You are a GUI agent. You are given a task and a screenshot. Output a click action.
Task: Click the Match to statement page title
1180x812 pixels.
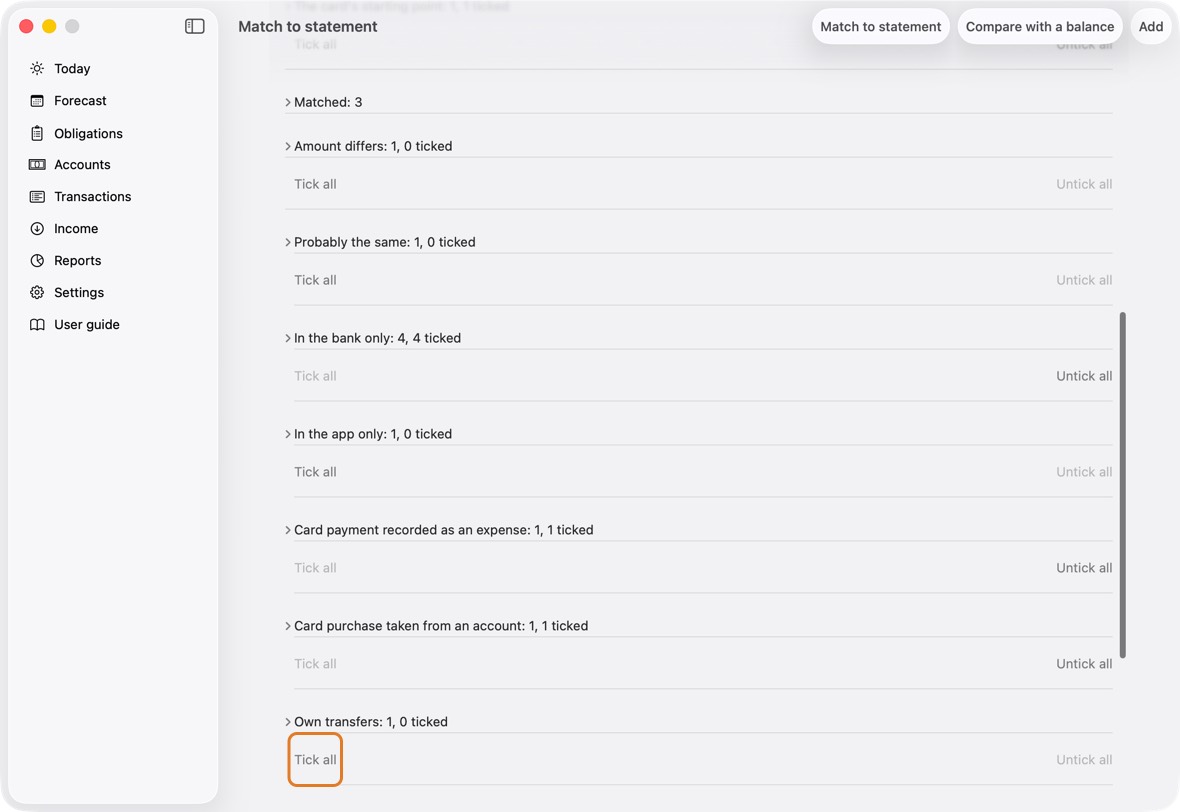click(x=308, y=26)
